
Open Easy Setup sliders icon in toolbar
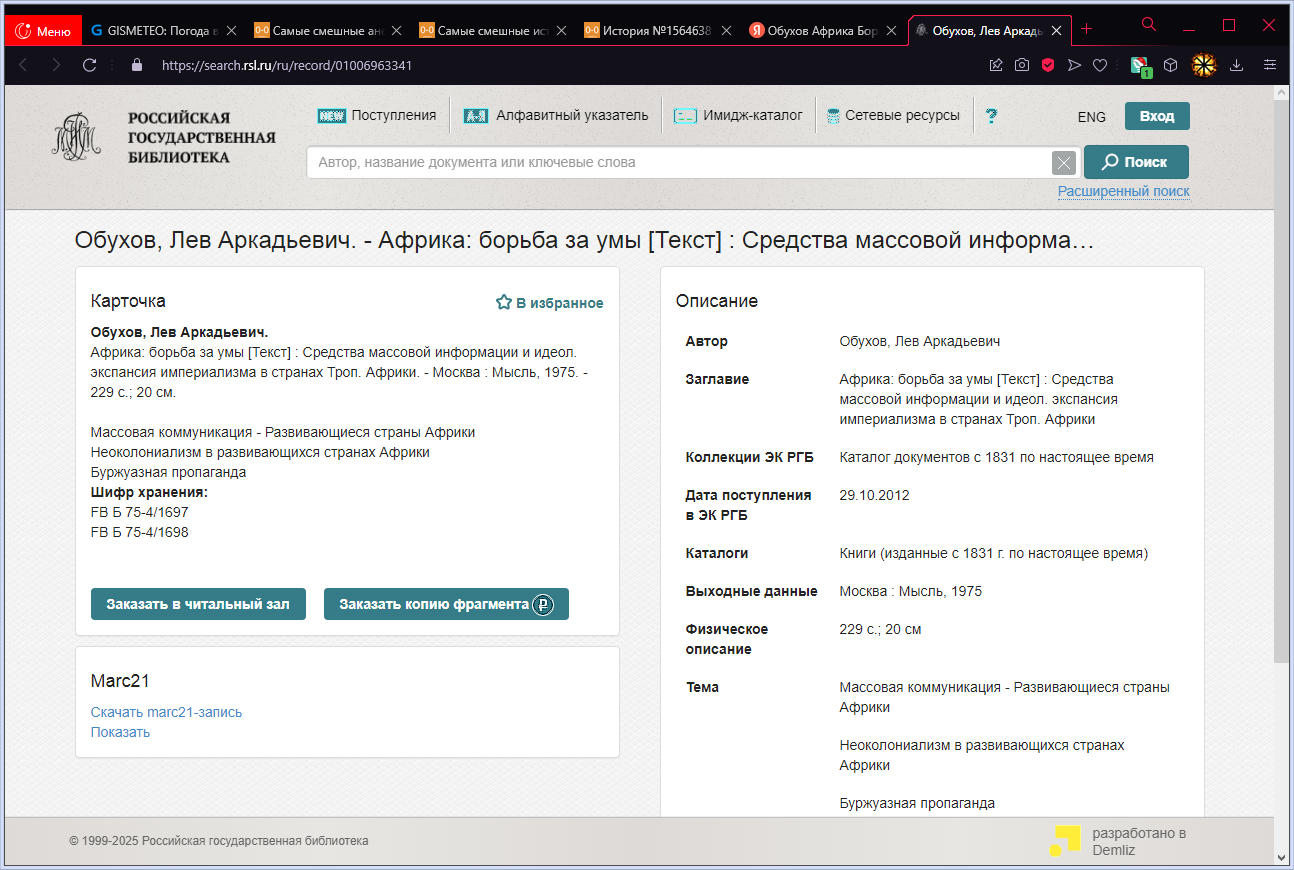tap(1270, 65)
